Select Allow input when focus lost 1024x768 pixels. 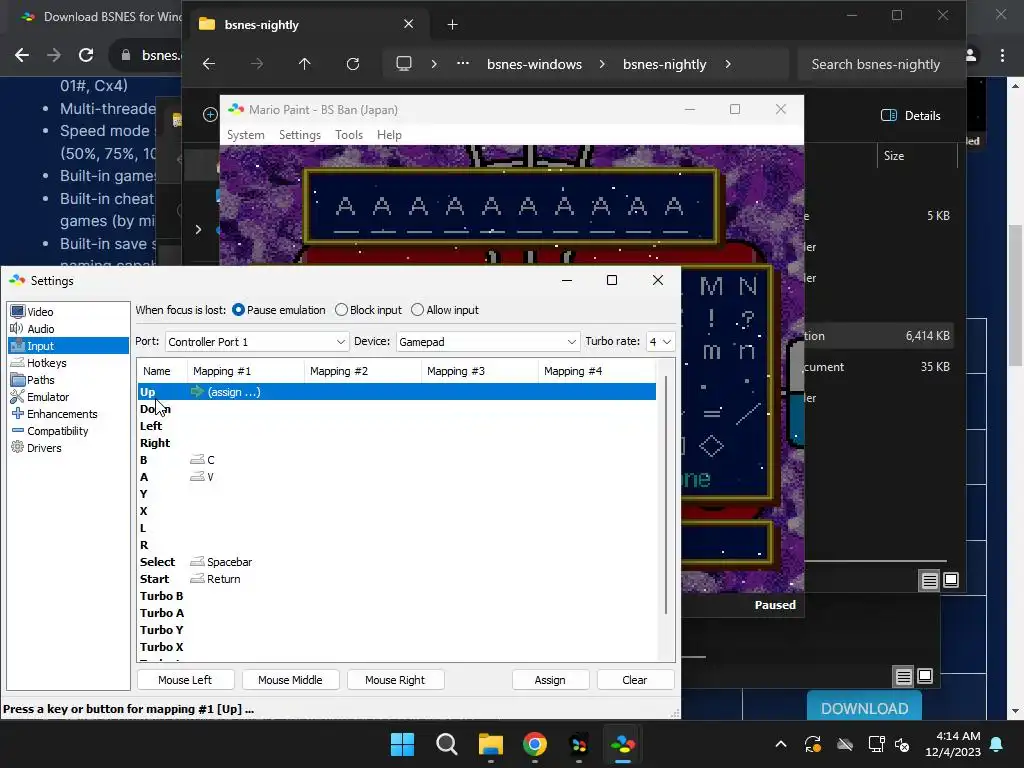coord(445,310)
